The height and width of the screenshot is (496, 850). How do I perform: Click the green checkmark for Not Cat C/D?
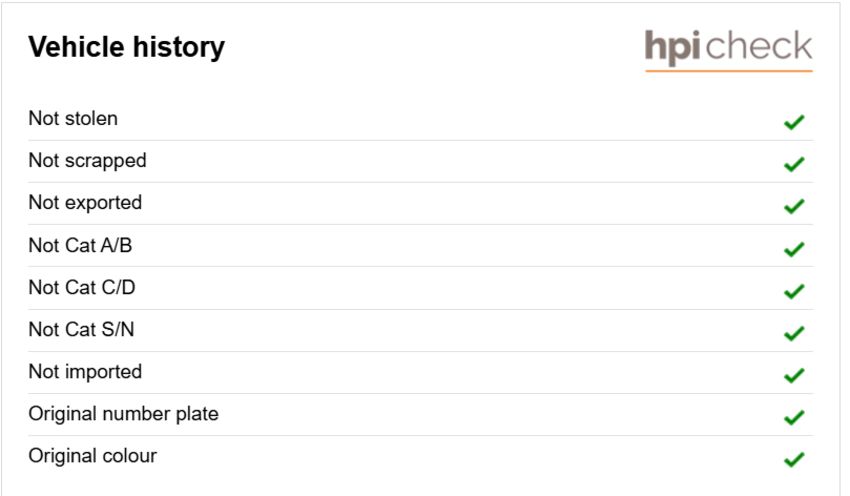[x=794, y=292]
